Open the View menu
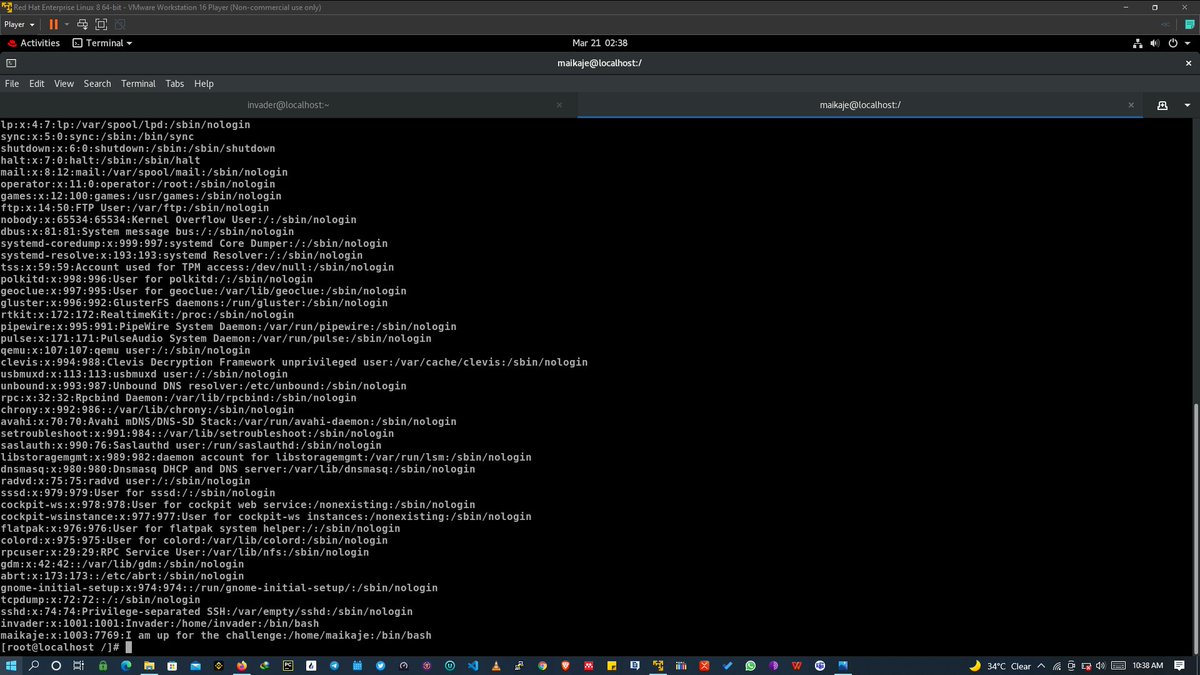1200x675 pixels. [x=64, y=84]
